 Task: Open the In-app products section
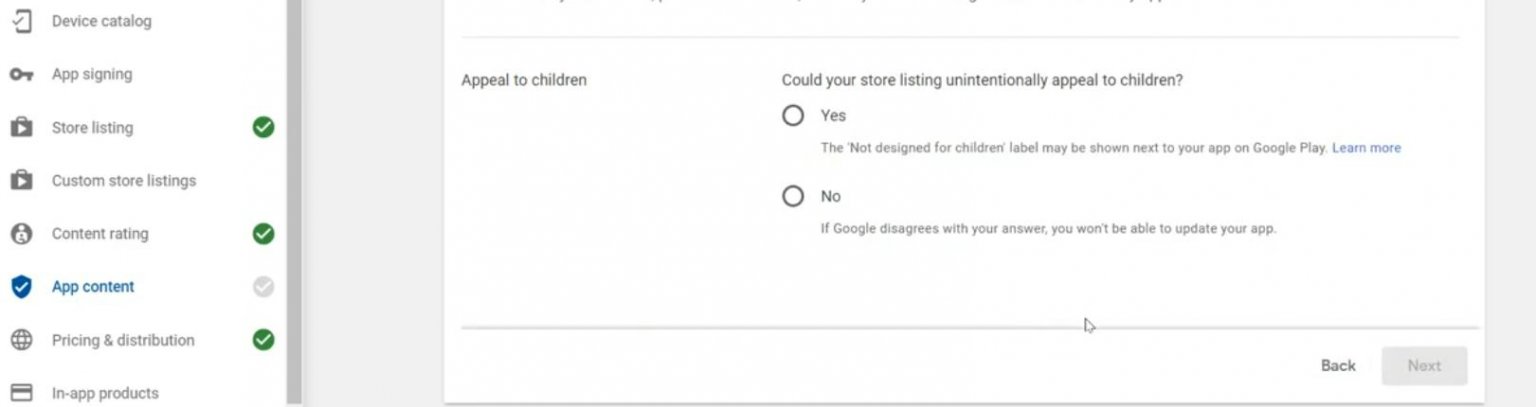tap(105, 393)
